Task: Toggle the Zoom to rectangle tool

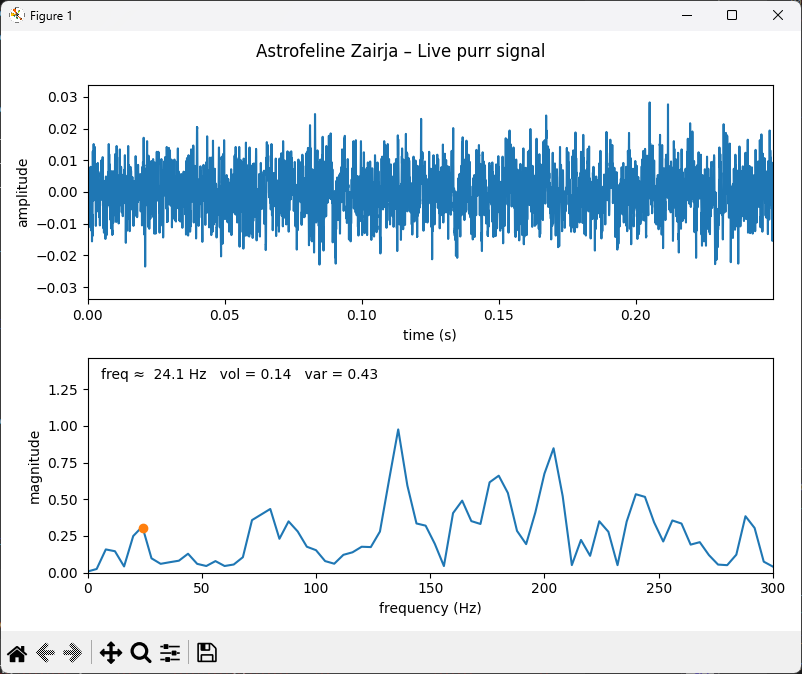Action: [141, 653]
